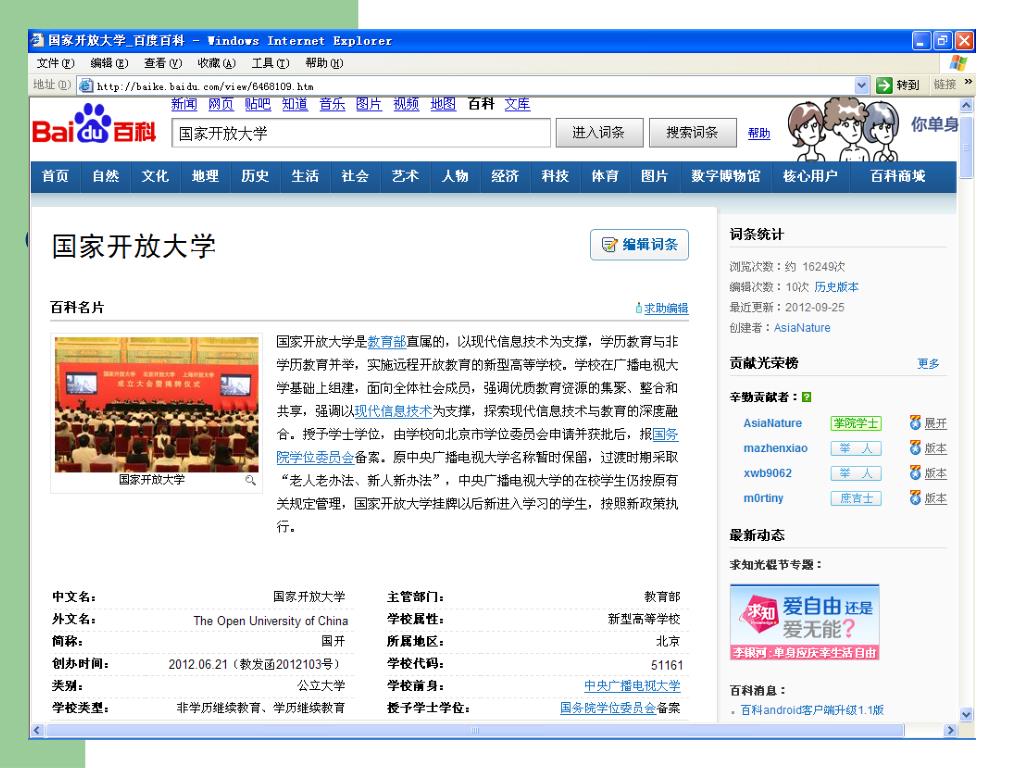Select the 文化 navigation tab

tap(155, 176)
